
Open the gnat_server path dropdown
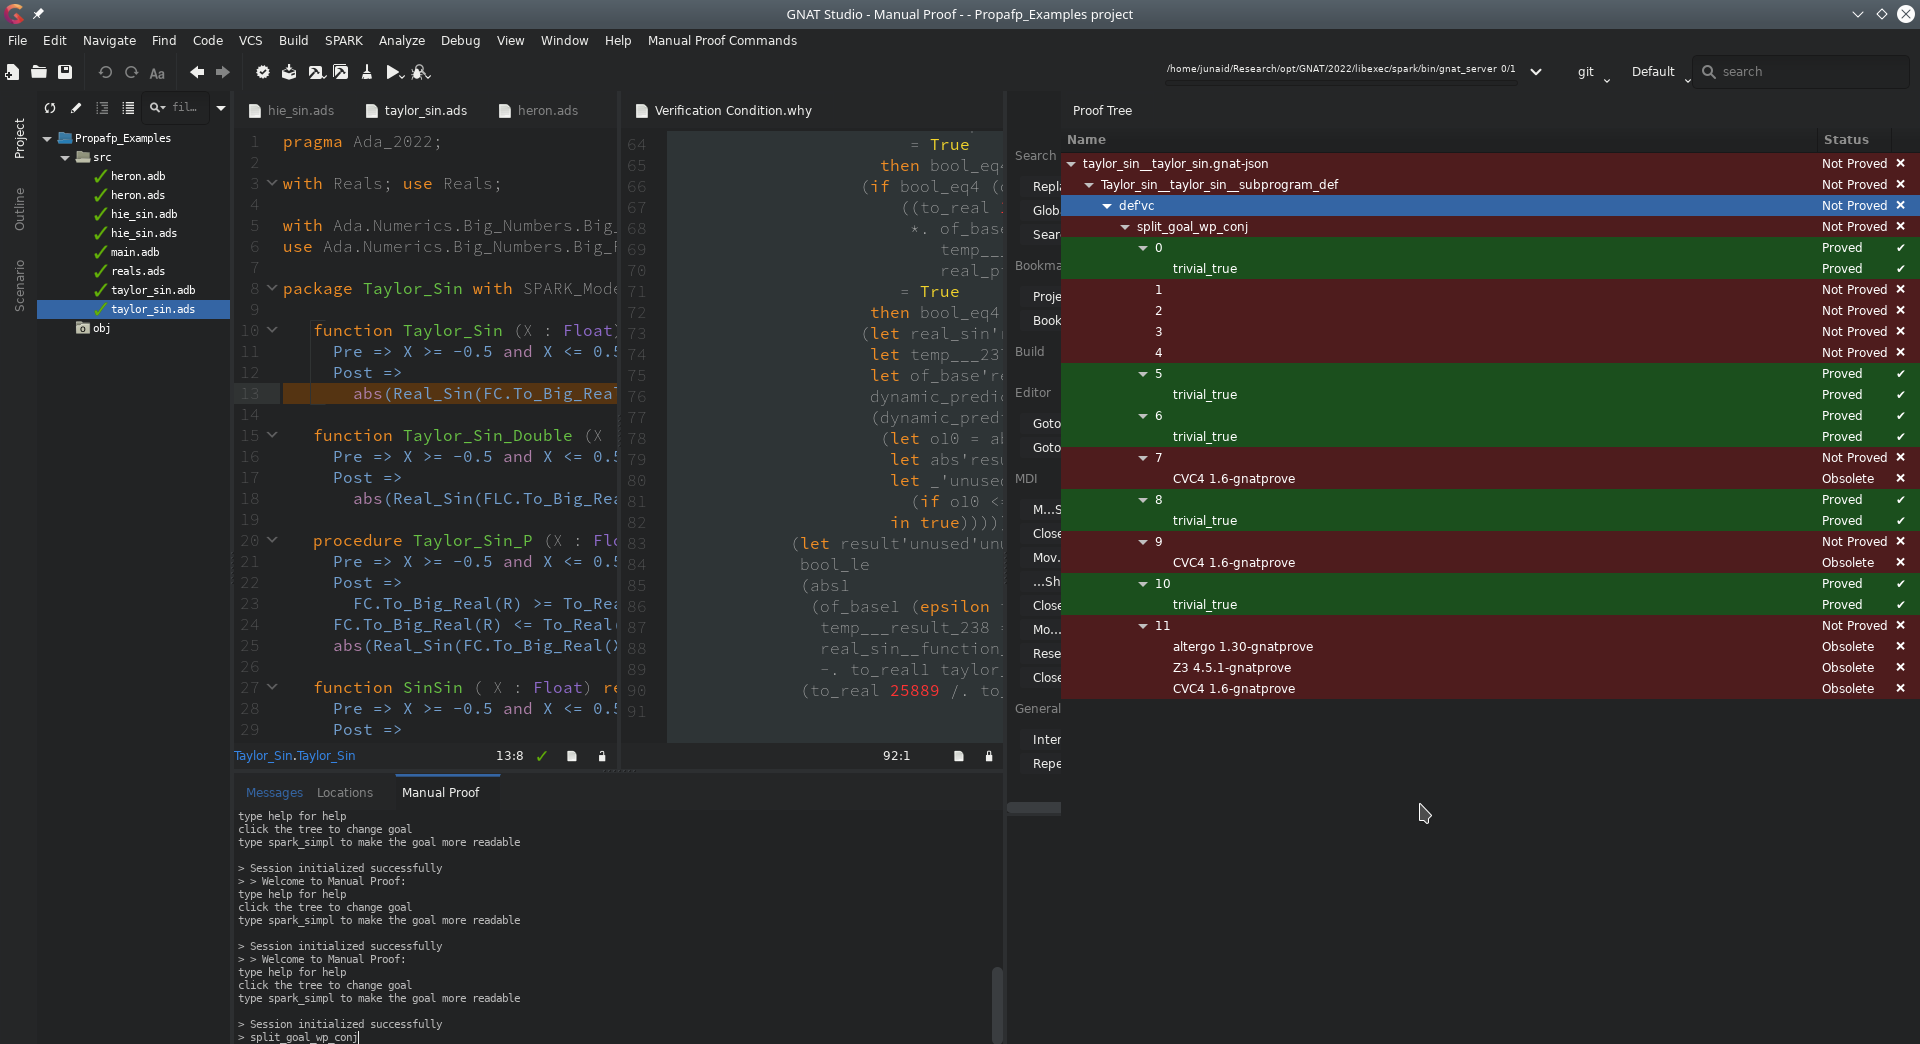click(1536, 72)
